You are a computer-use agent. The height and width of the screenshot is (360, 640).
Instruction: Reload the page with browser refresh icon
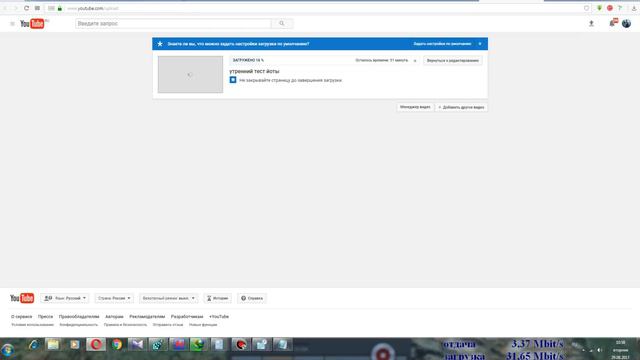(27, 8)
